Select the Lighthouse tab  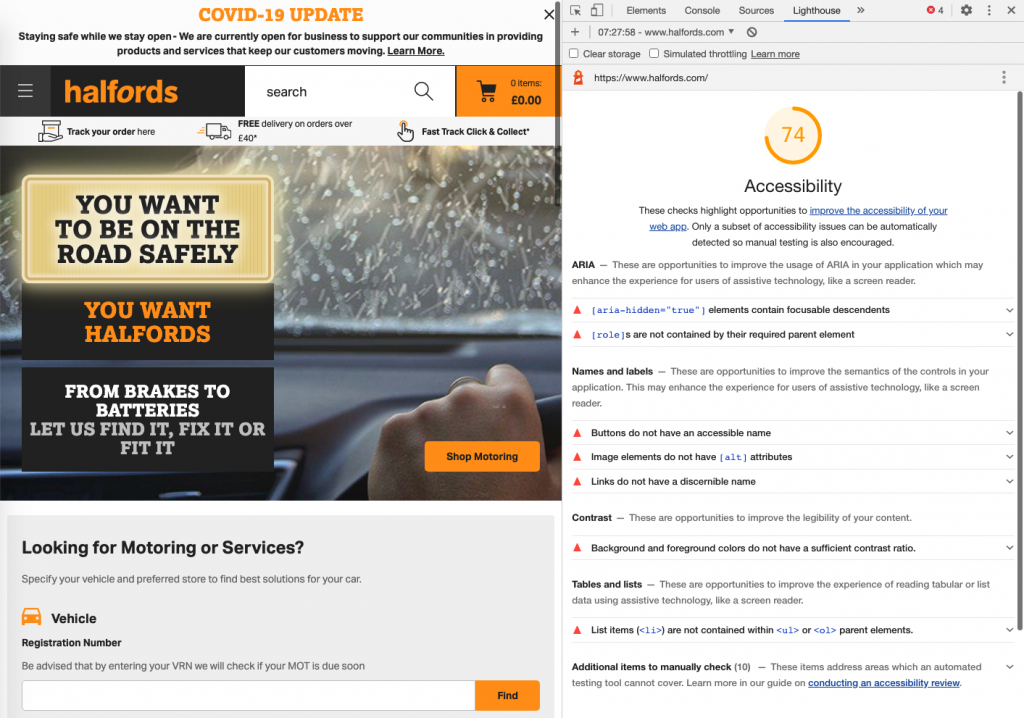(x=816, y=10)
